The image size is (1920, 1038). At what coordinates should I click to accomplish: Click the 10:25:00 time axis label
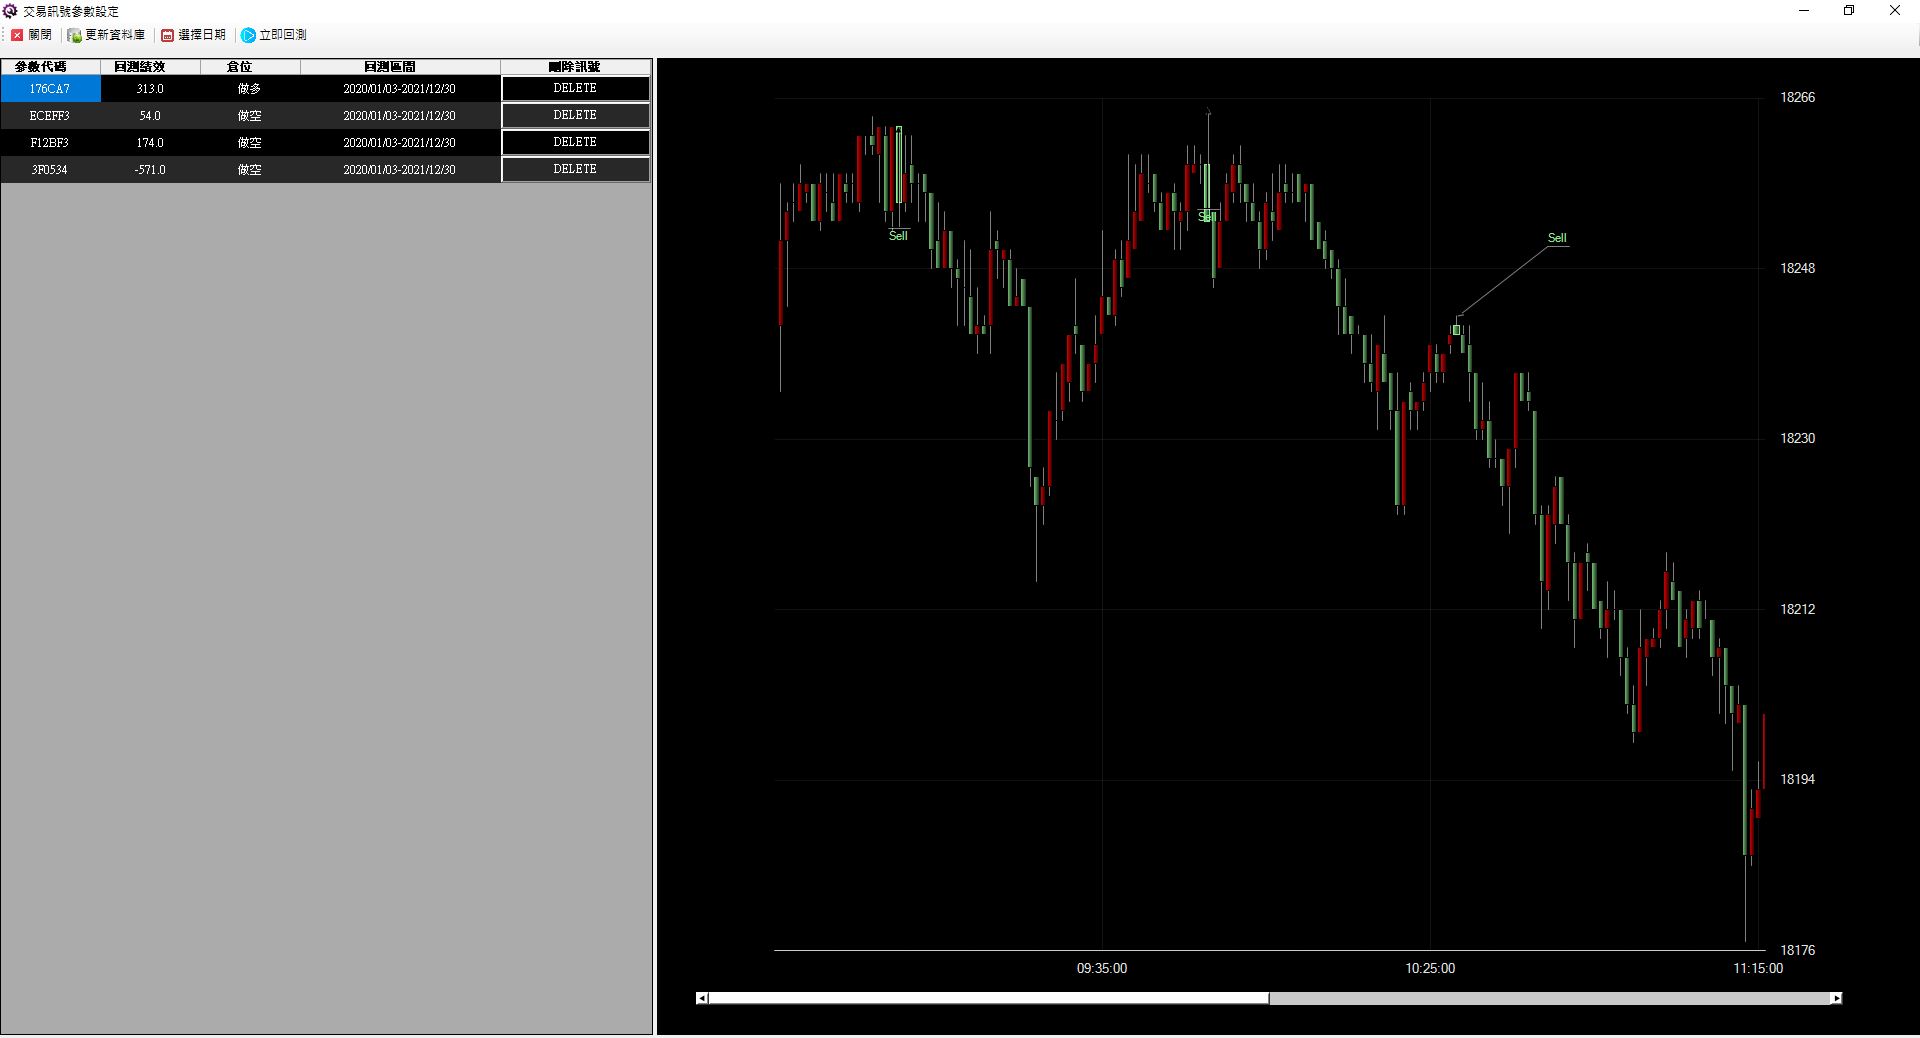pyautogui.click(x=1430, y=968)
